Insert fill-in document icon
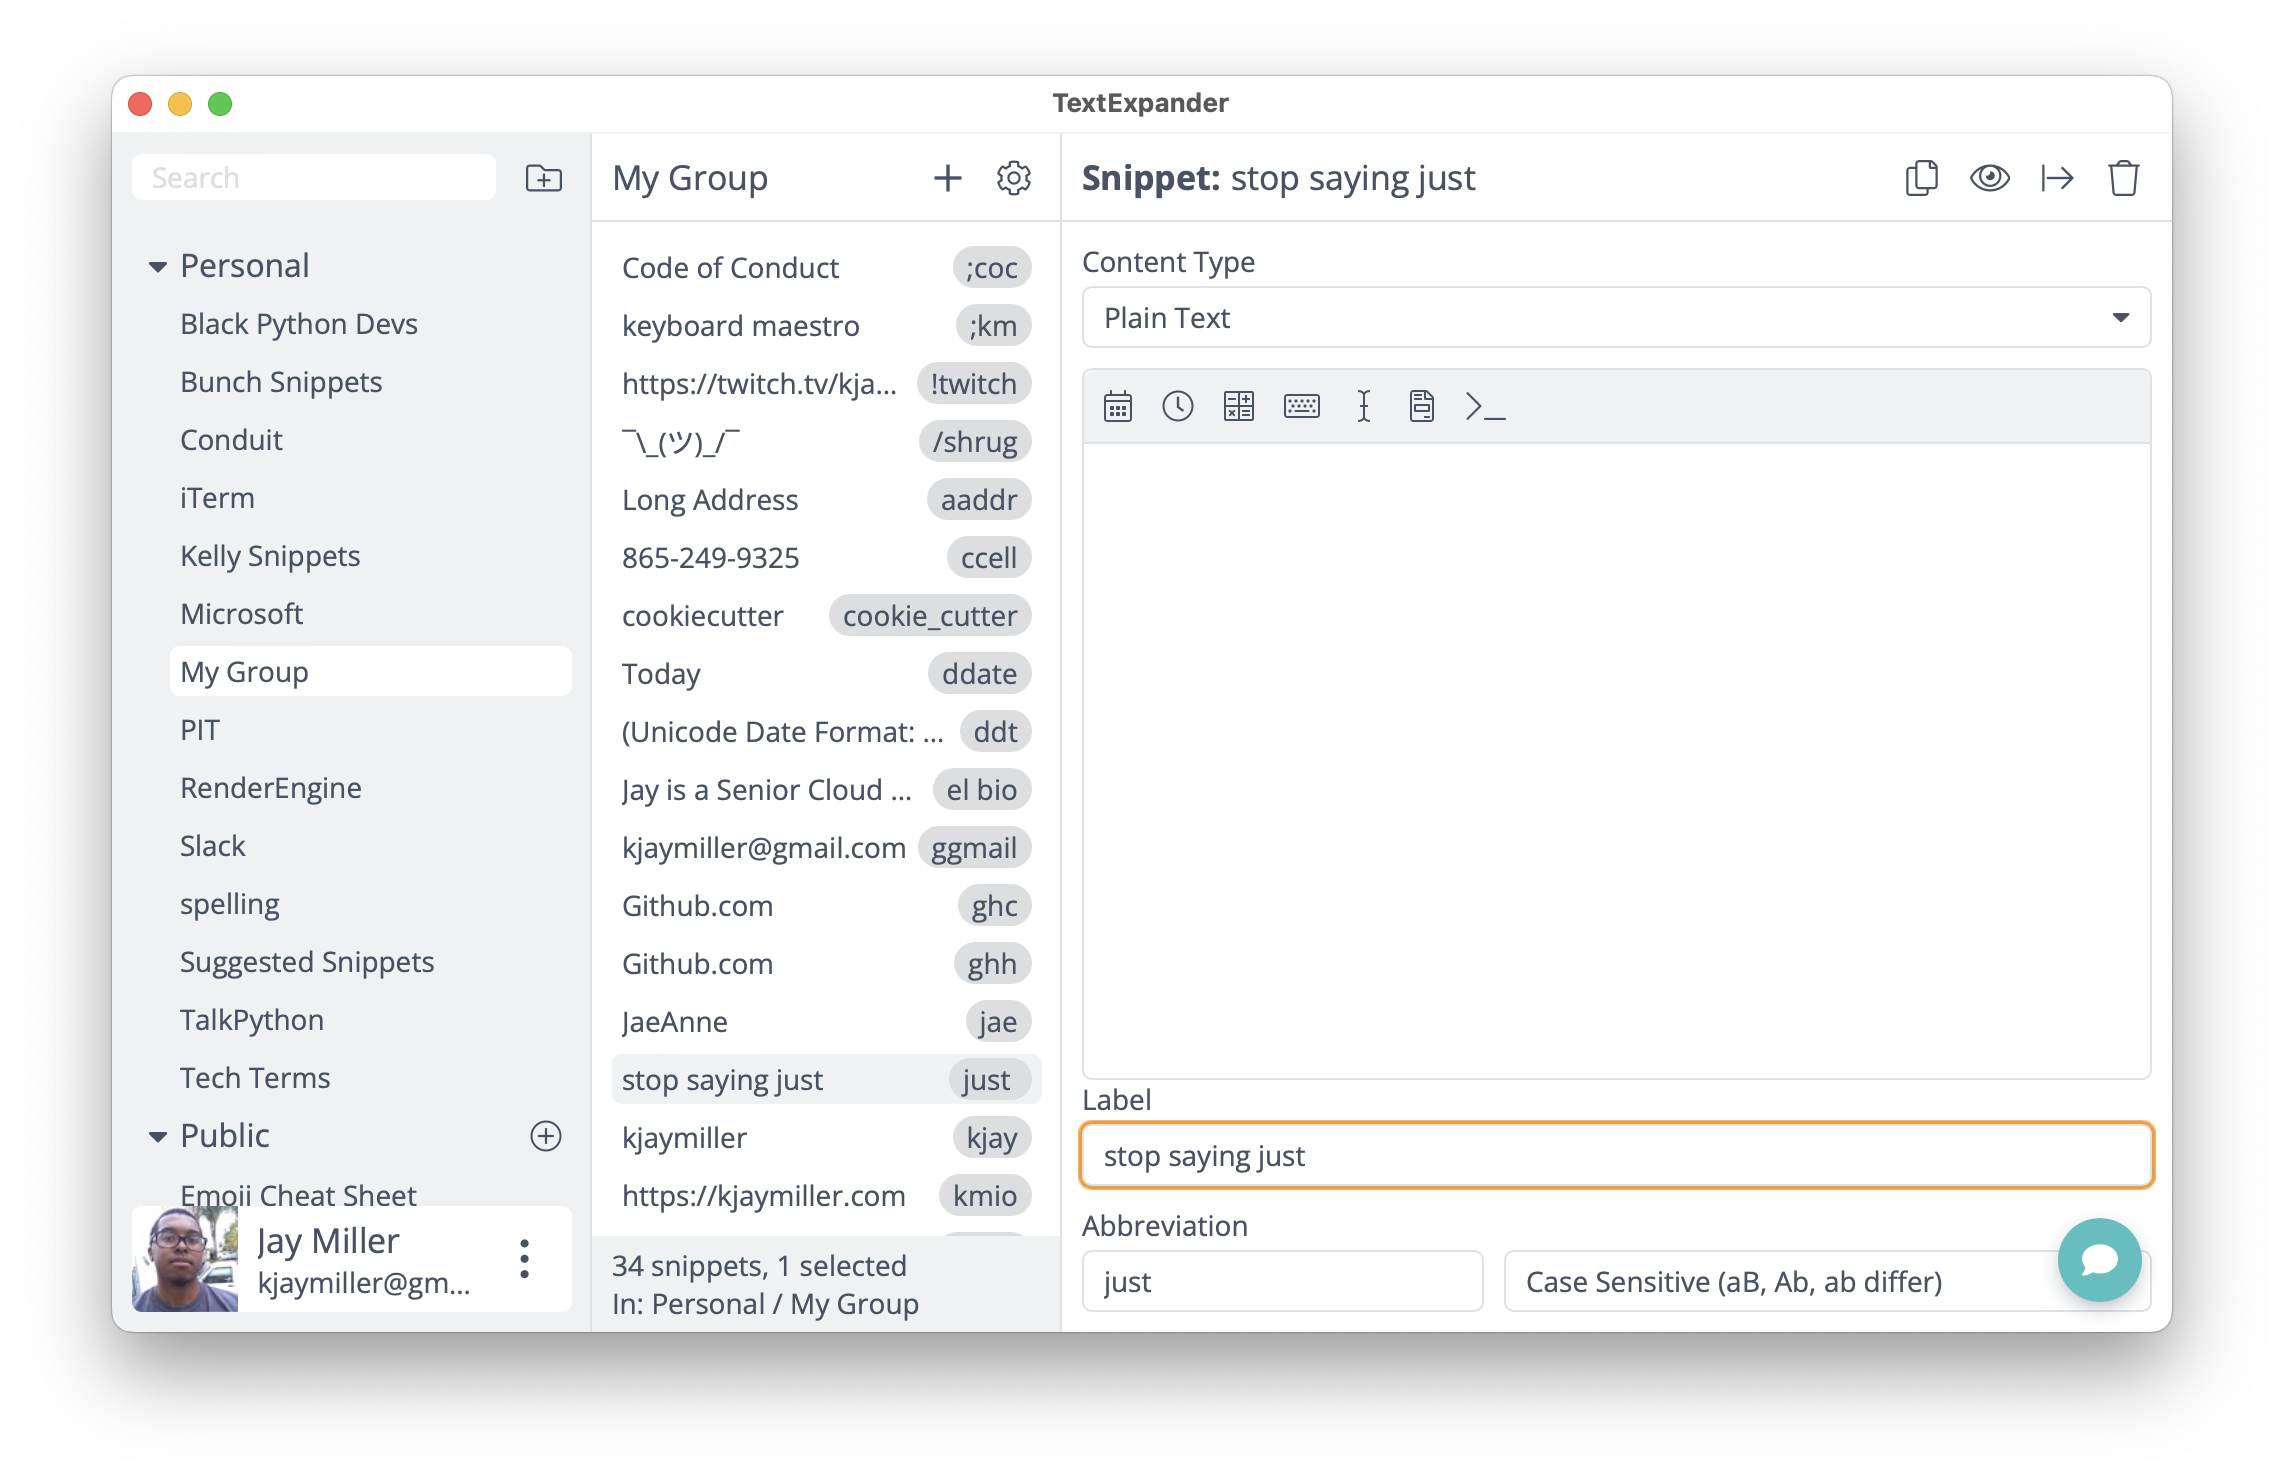Image resolution: width=2284 pixels, height=1480 pixels. pyautogui.click(x=1421, y=406)
